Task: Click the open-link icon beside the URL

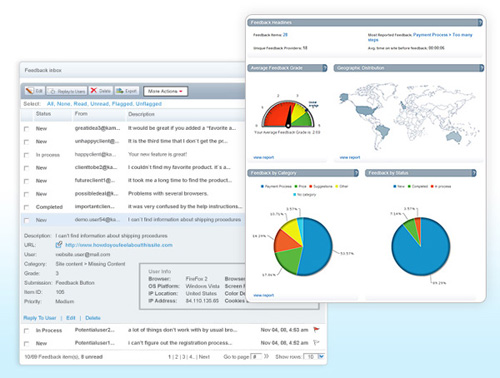Action: tap(59, 245)
